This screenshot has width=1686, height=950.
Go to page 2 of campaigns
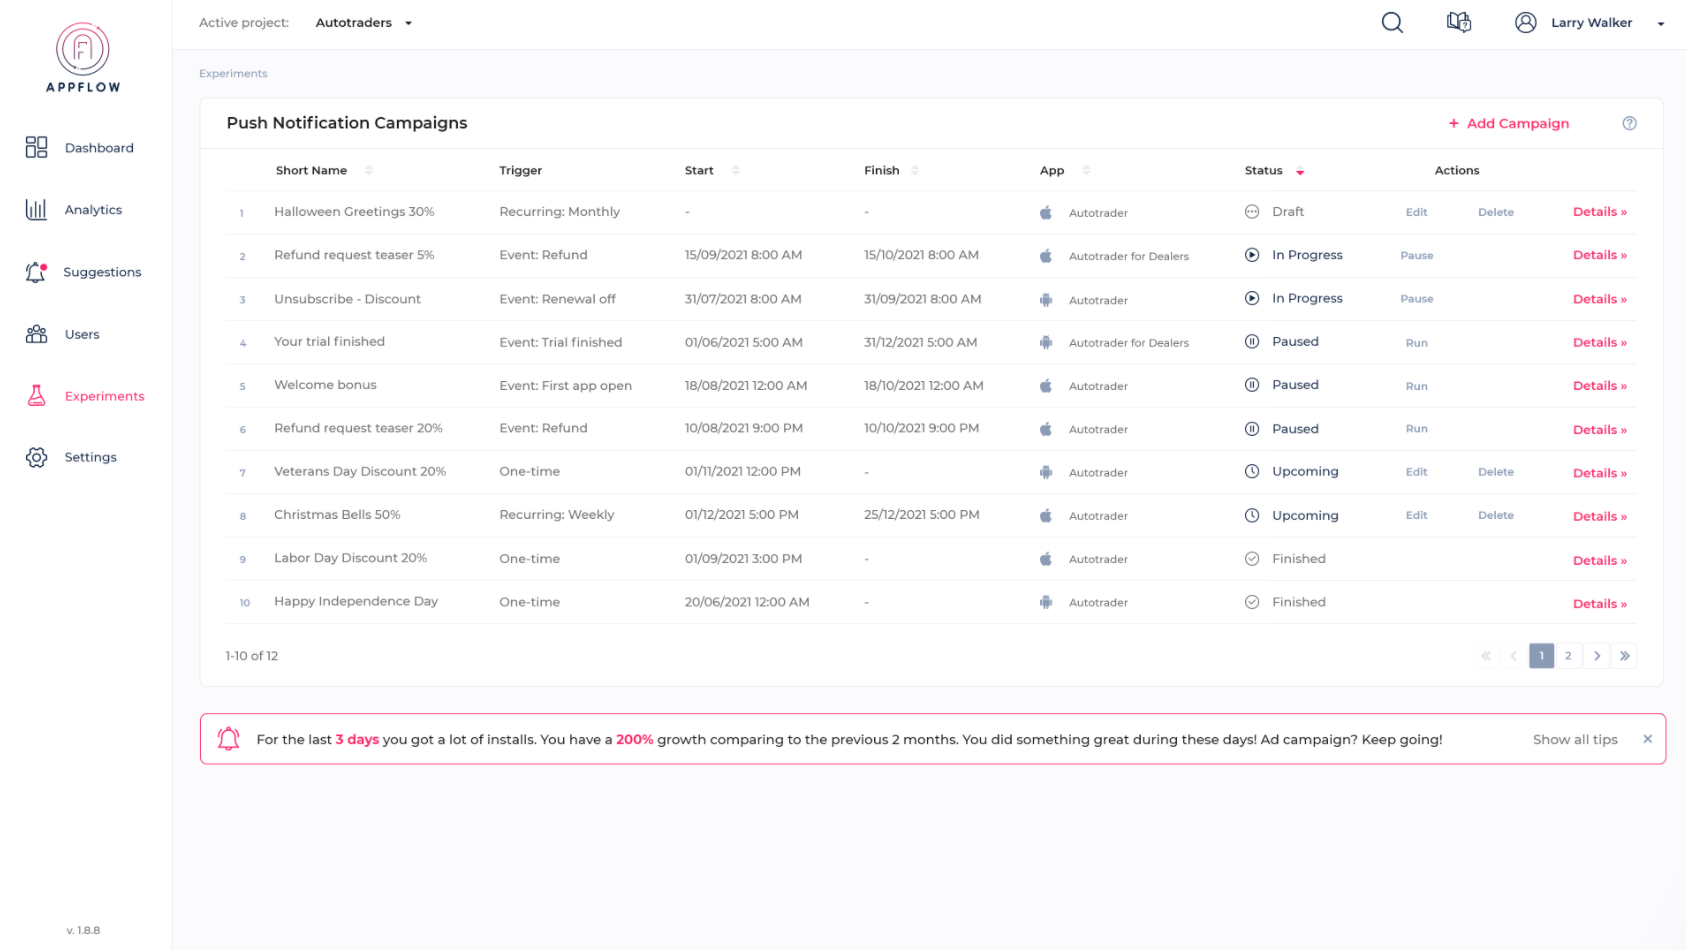(x=1568, y=656)
